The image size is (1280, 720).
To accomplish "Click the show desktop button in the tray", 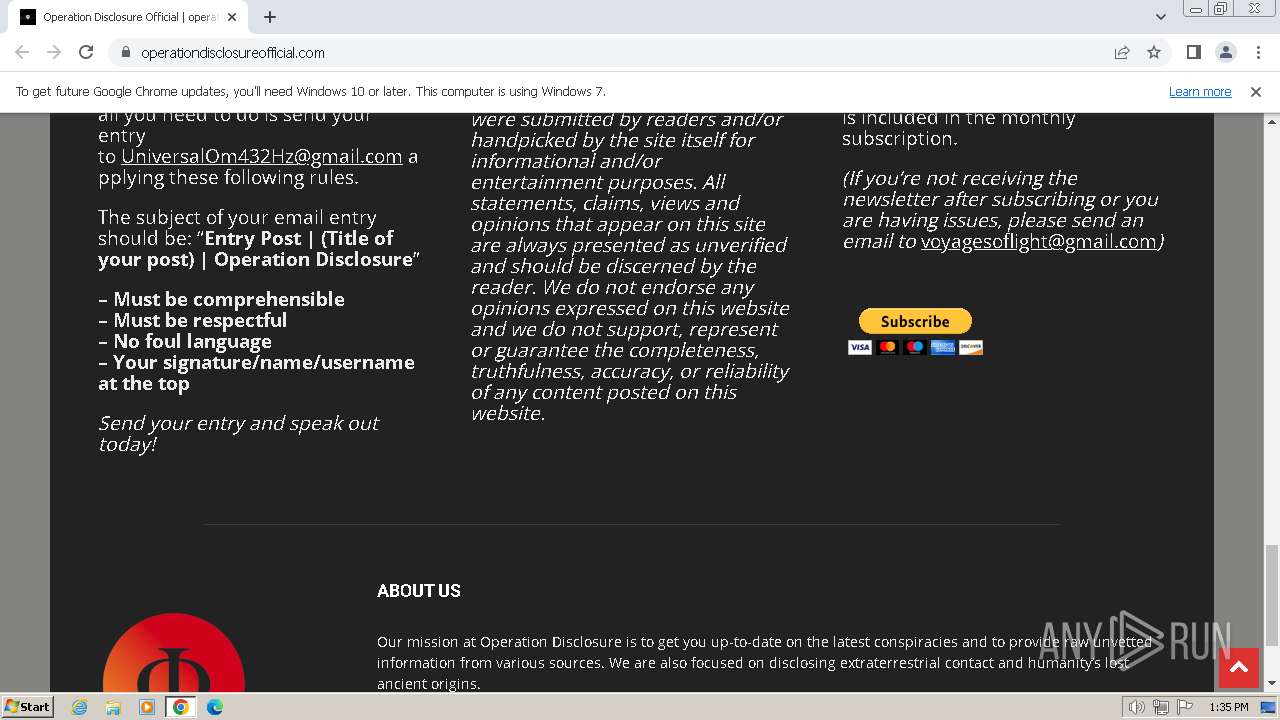I will point(1269,707).
